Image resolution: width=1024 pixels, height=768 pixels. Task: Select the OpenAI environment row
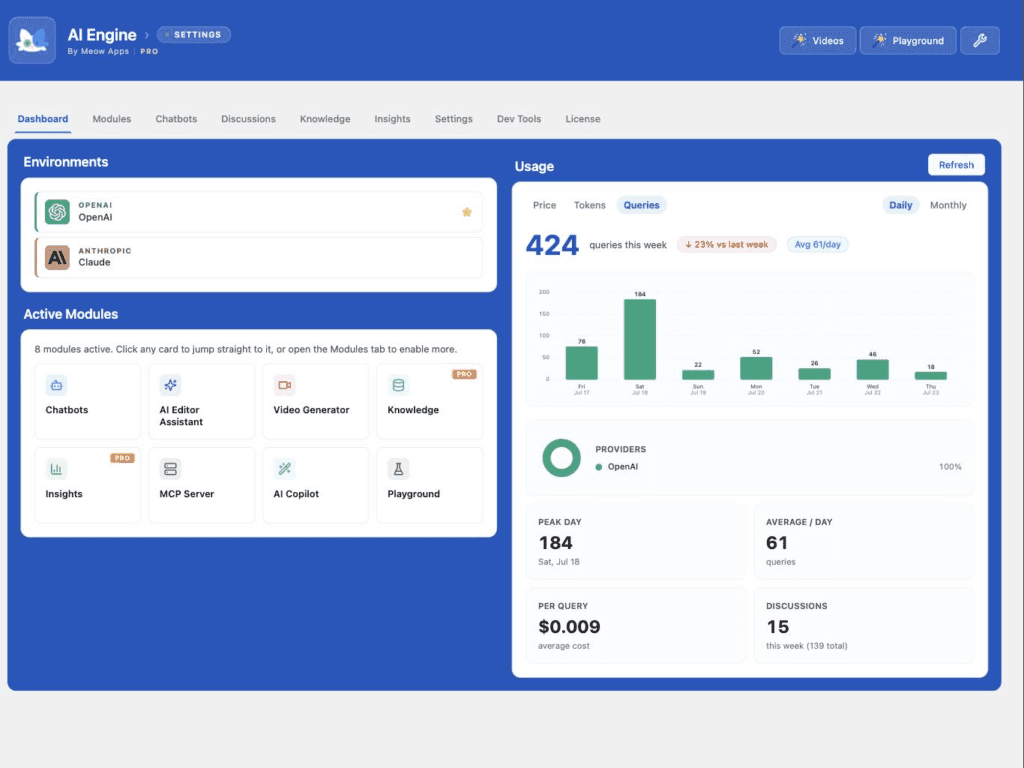[259, 212]
